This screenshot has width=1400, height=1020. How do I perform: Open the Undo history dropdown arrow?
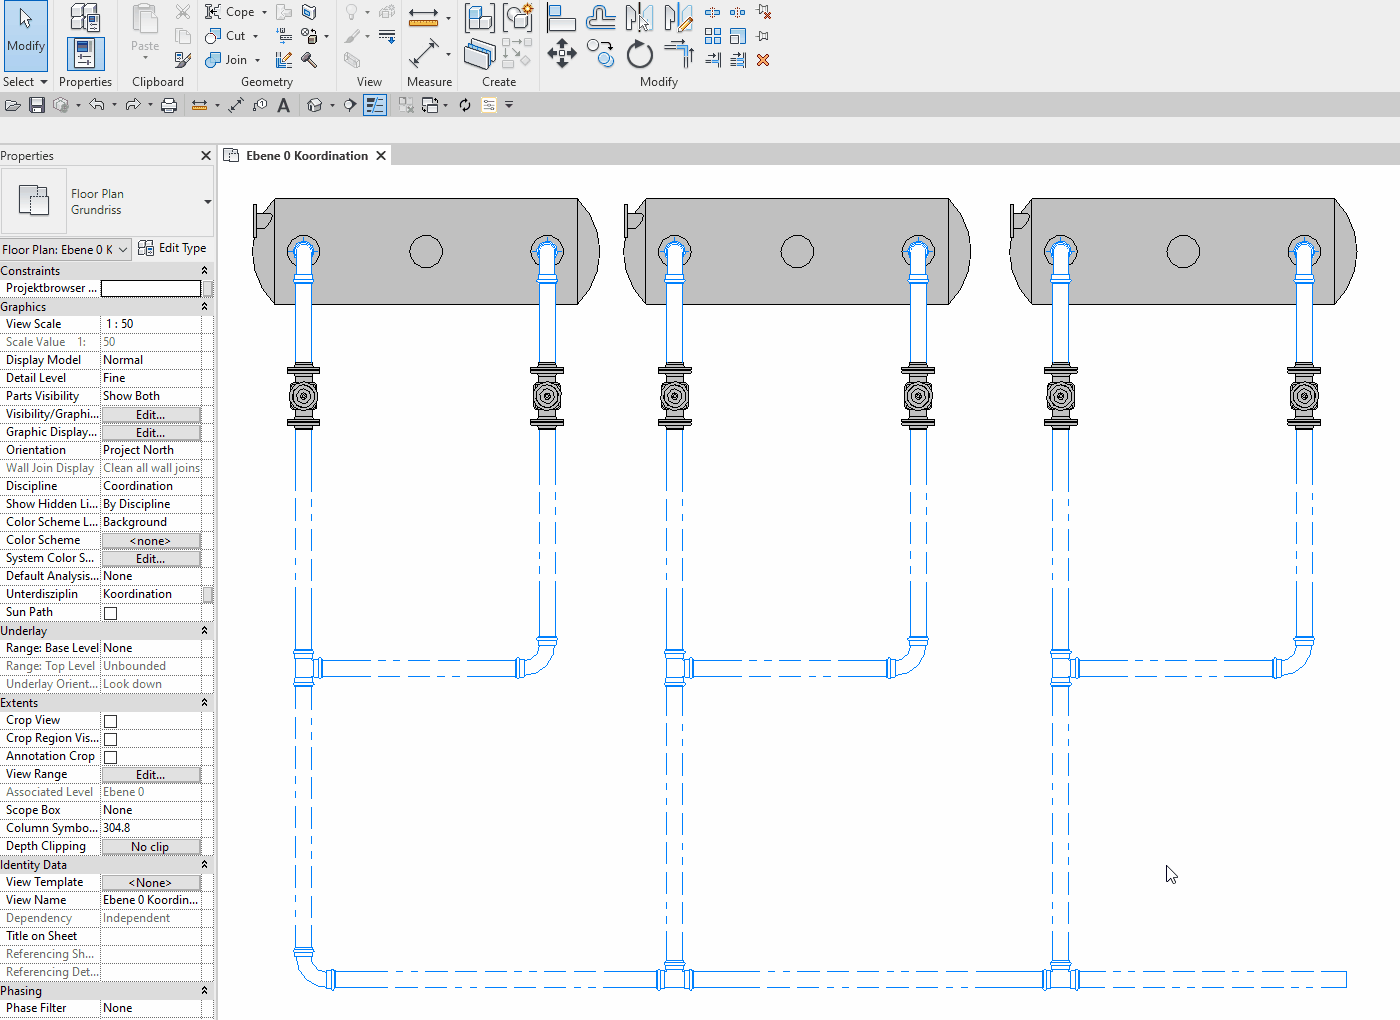tap(114, 105)
